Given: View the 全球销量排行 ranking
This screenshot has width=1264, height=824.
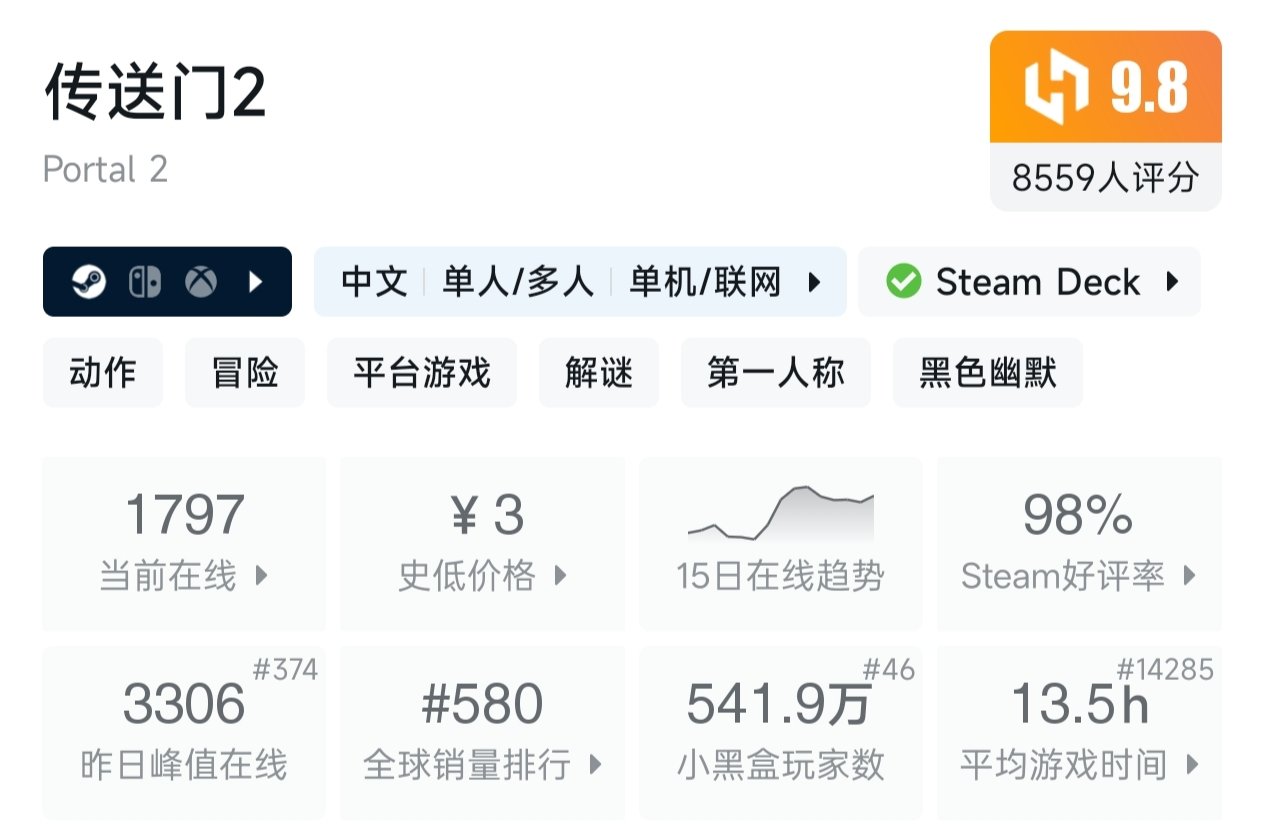Looking at the screenshot, I should [482, 733].
